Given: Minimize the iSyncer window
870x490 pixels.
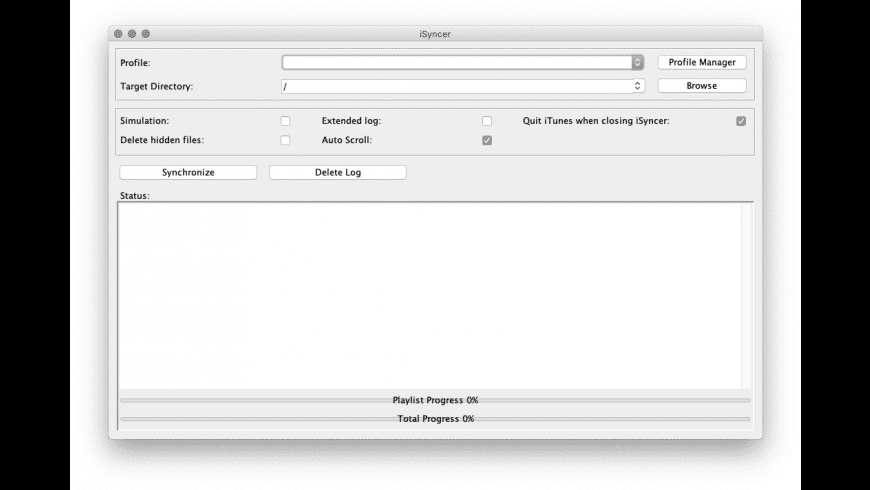Looking at the screenshot, I should point(132,34).
